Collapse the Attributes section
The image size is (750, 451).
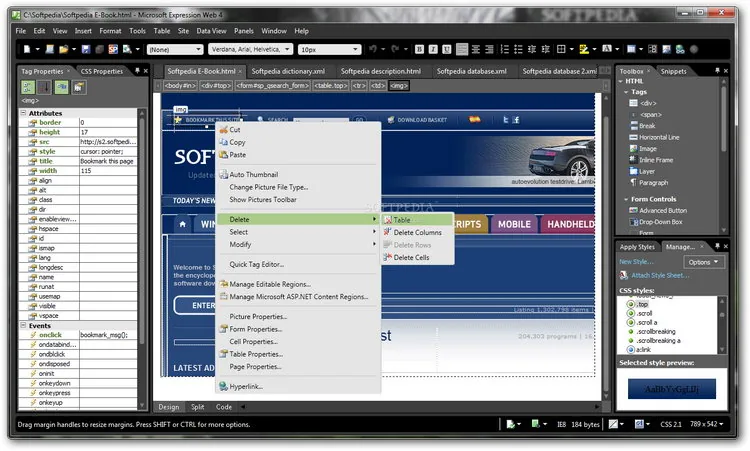click(x=23, y=113)
